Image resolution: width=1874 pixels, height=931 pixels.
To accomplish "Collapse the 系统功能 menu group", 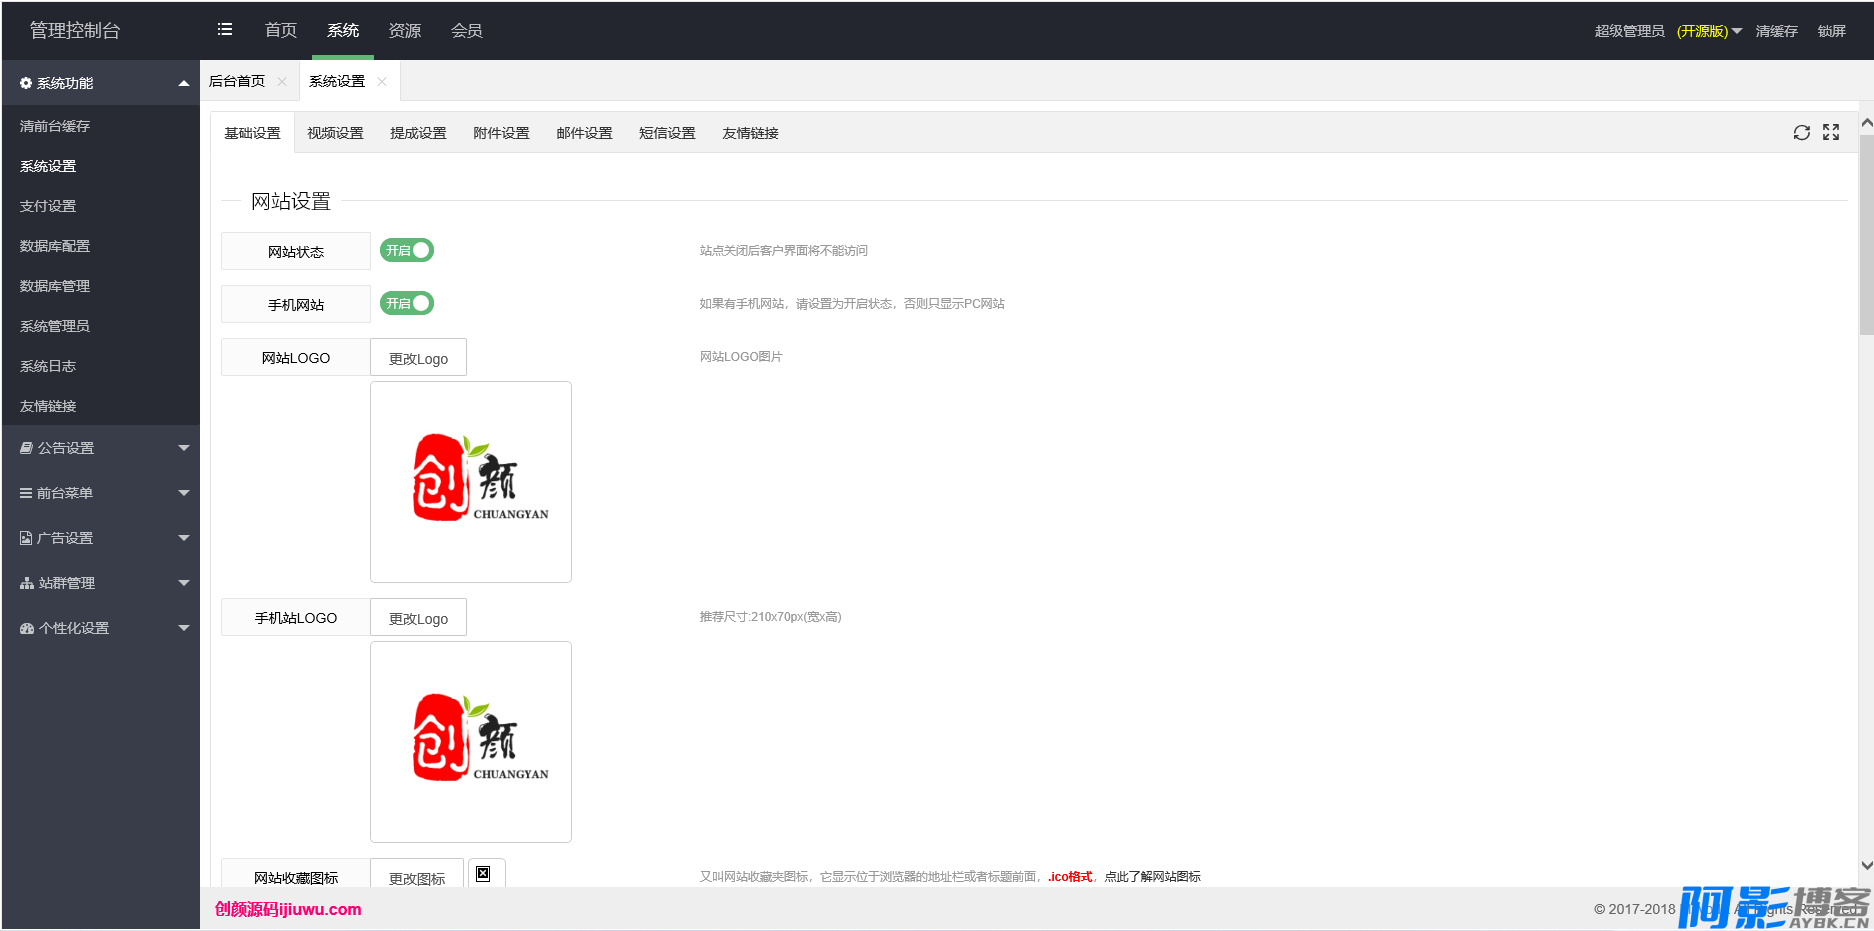I will (x=184, y=83).
